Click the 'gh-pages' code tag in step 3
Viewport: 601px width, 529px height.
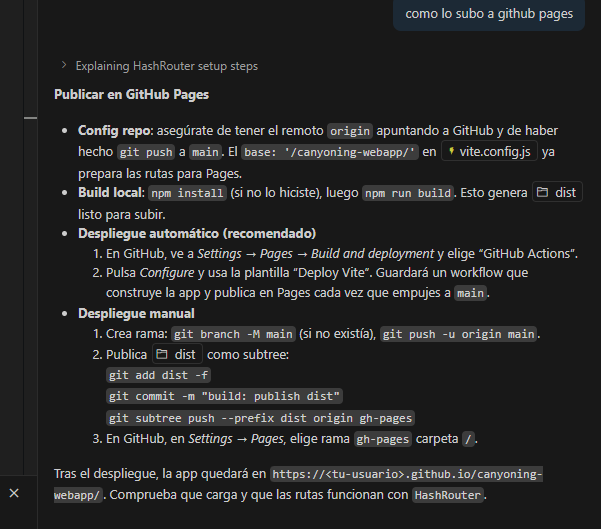coord(380,438)
